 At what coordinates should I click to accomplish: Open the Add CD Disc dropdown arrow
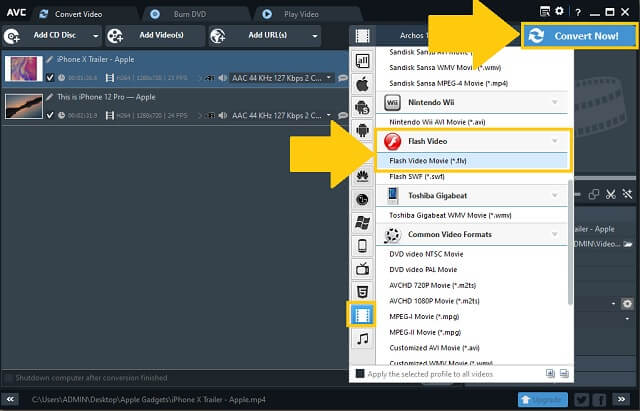coord(95,36)
